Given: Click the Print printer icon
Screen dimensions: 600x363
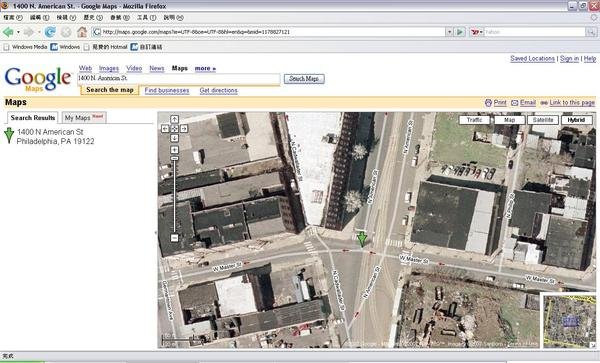Looking at the screenshot, I should point(488,103).
